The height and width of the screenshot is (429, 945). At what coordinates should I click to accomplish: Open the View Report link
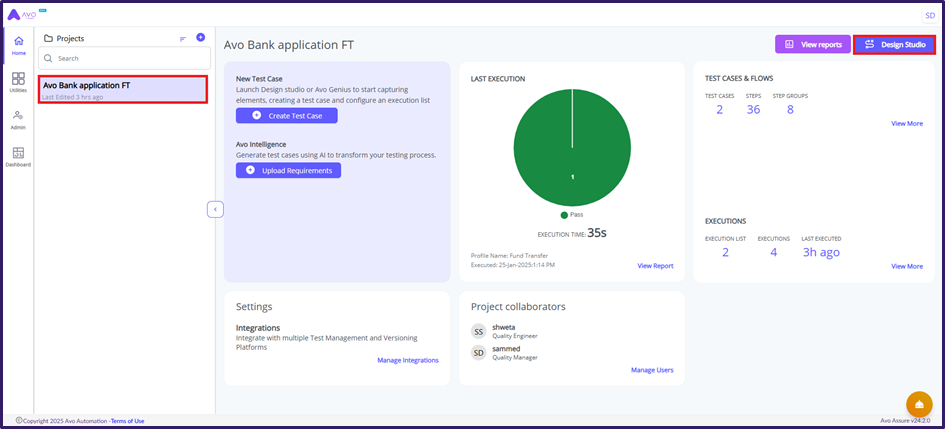pyautogui.click(x=655, y=266)
